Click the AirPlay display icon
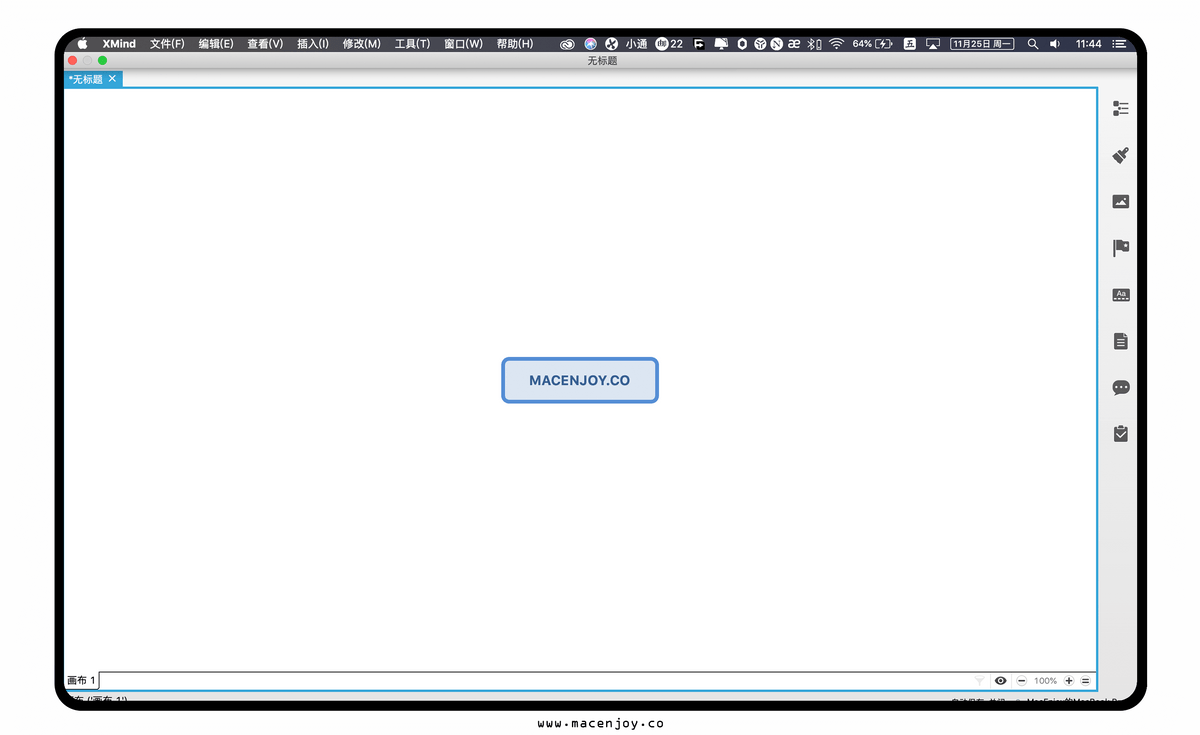Viewport: 1200px width, 735px height. pos(933,44)
